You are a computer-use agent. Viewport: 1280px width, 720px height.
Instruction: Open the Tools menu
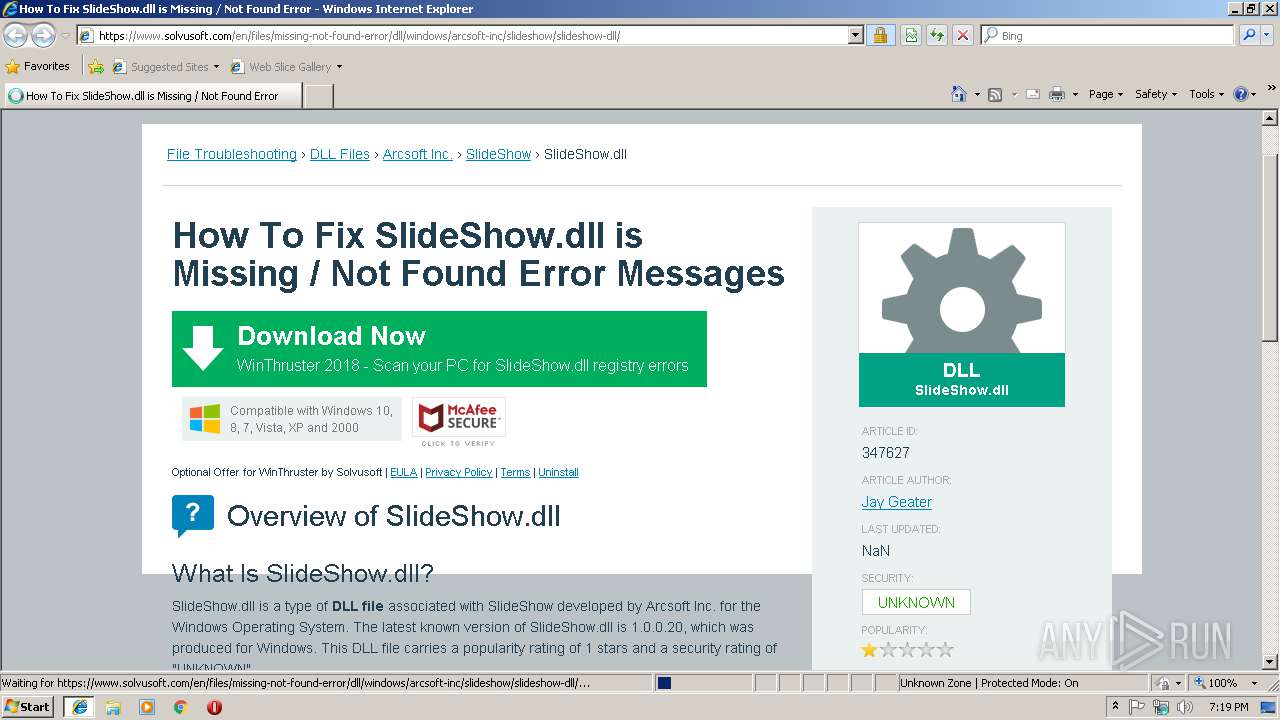coord(1206,94)
